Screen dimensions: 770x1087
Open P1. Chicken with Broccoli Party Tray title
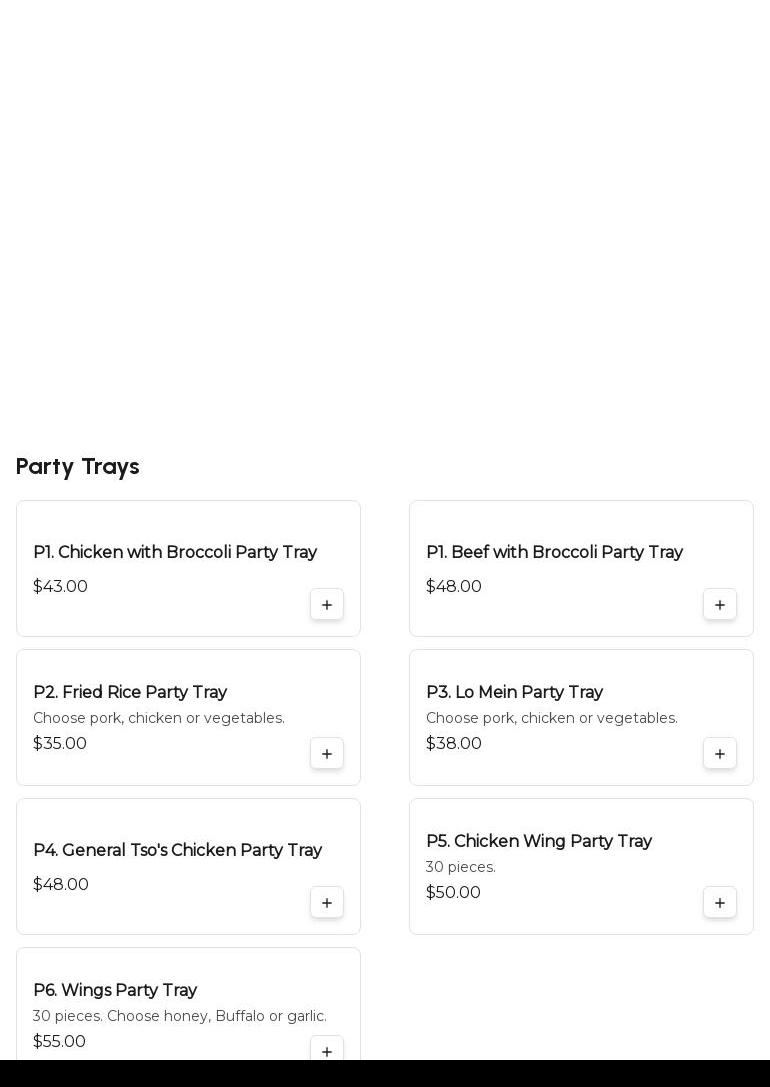(175, 552)
